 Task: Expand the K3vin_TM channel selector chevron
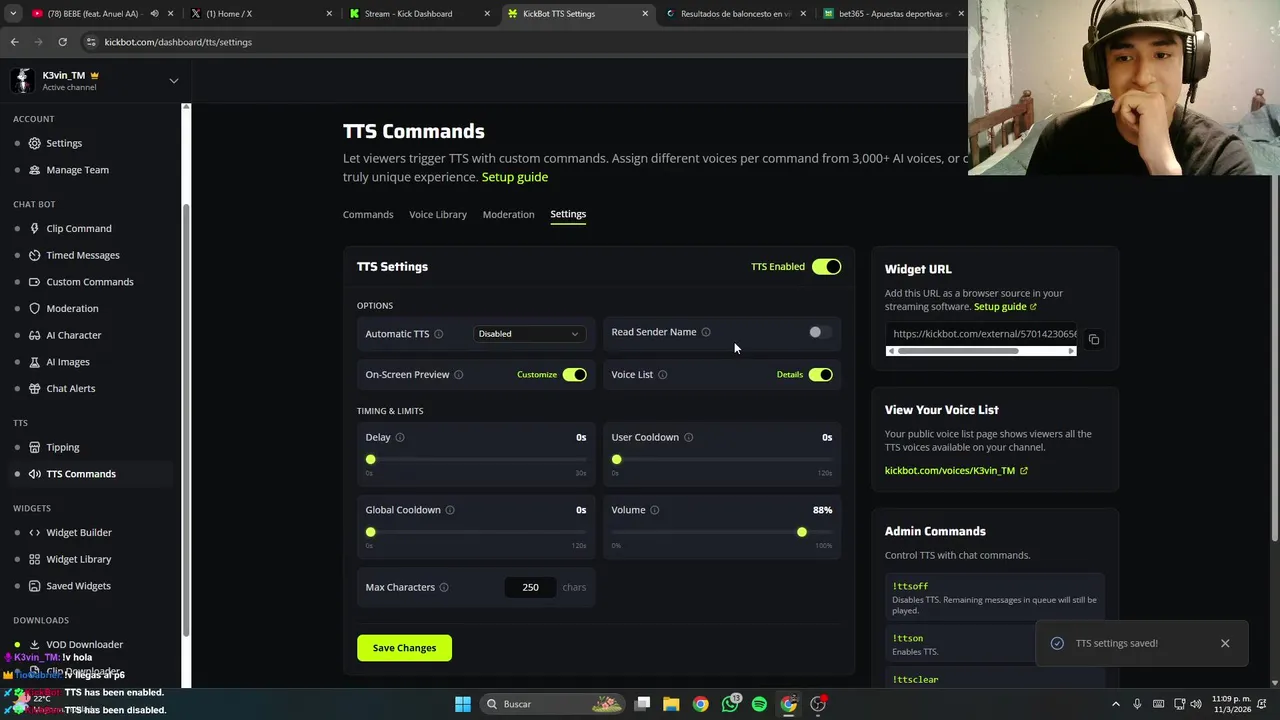click(173, 81)
